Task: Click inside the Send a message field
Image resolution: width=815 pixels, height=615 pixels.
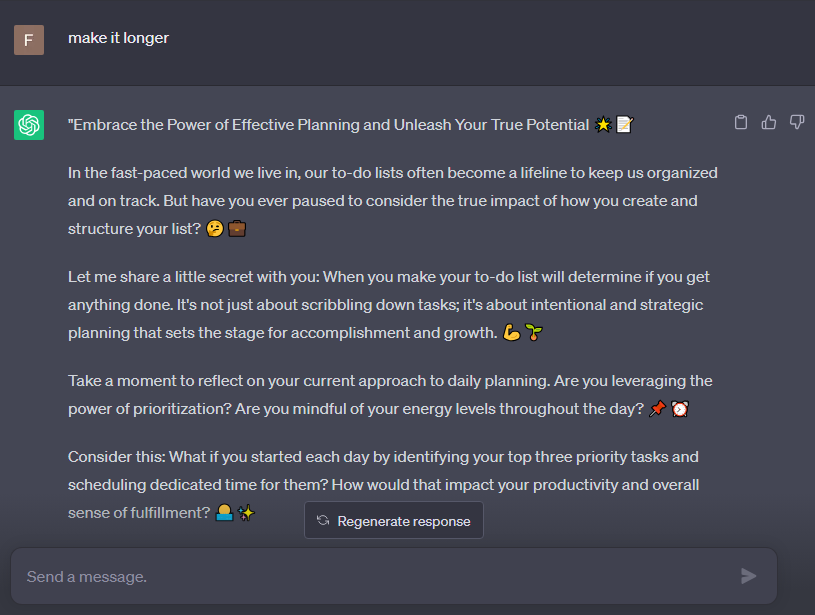Action: click(300, 575)
